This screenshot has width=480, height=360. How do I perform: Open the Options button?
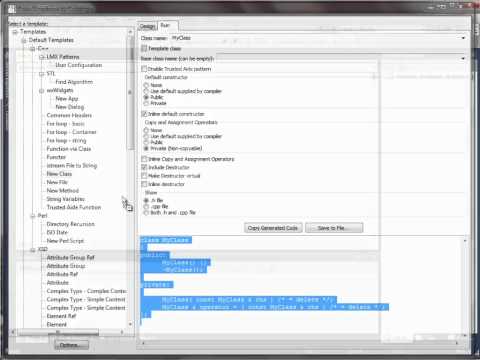pos(71,345)
